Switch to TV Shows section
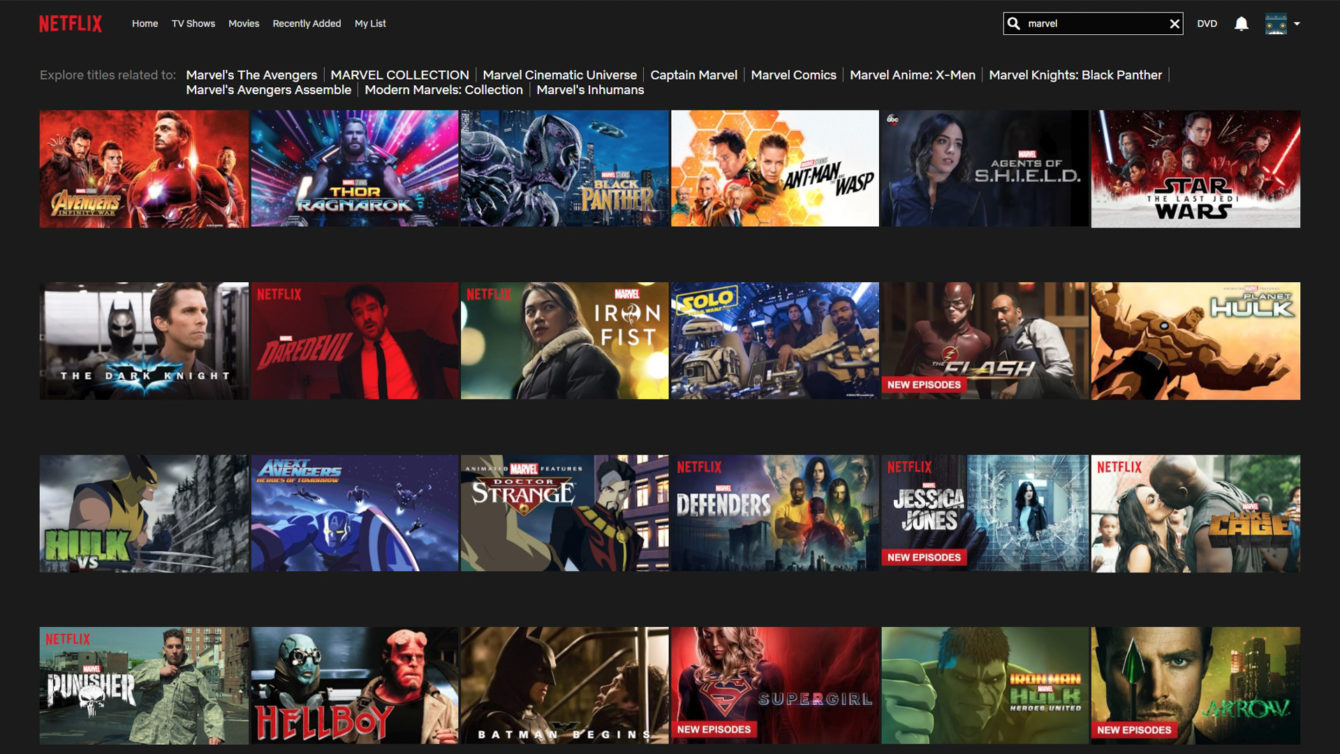The height and width of the screenshot is (754, 1340). (x=191, y=23)
